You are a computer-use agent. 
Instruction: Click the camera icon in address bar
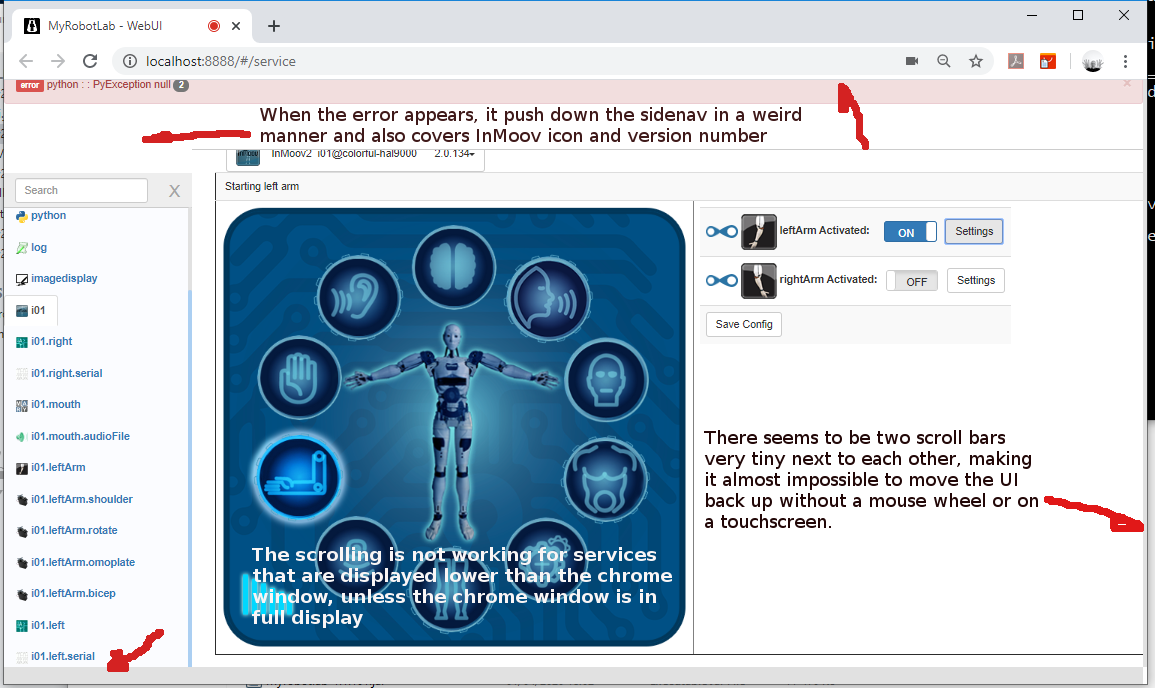912,61
